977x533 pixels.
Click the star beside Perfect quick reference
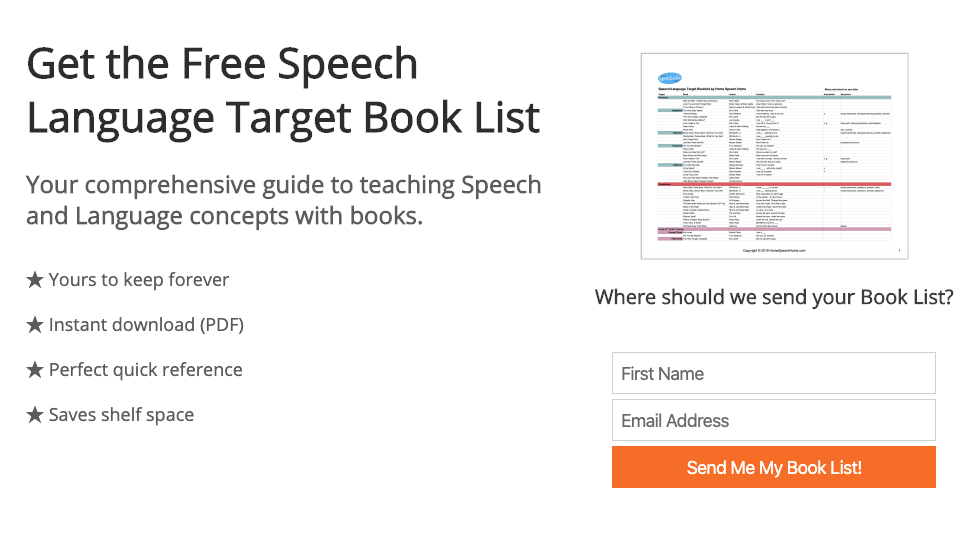pyautogui.click(x=35, y=370)
